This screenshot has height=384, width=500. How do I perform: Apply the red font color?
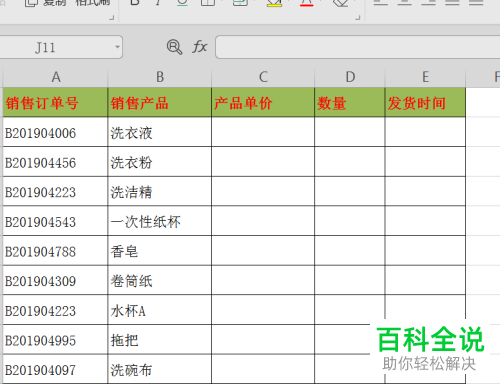(x=307, y=3)
